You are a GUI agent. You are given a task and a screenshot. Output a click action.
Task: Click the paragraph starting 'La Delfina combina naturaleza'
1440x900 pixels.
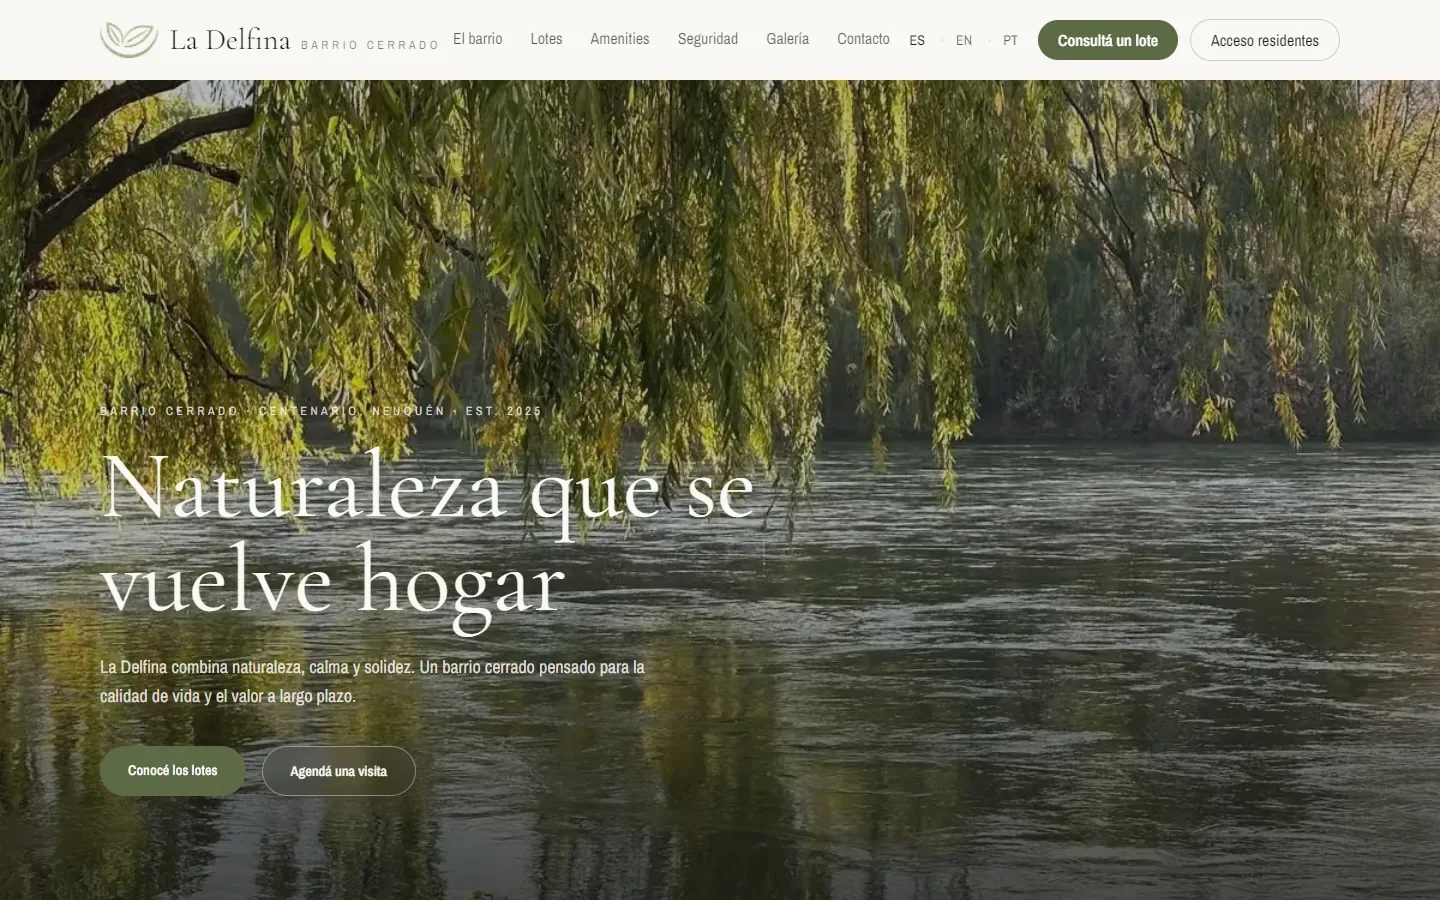tap(372, 681)
